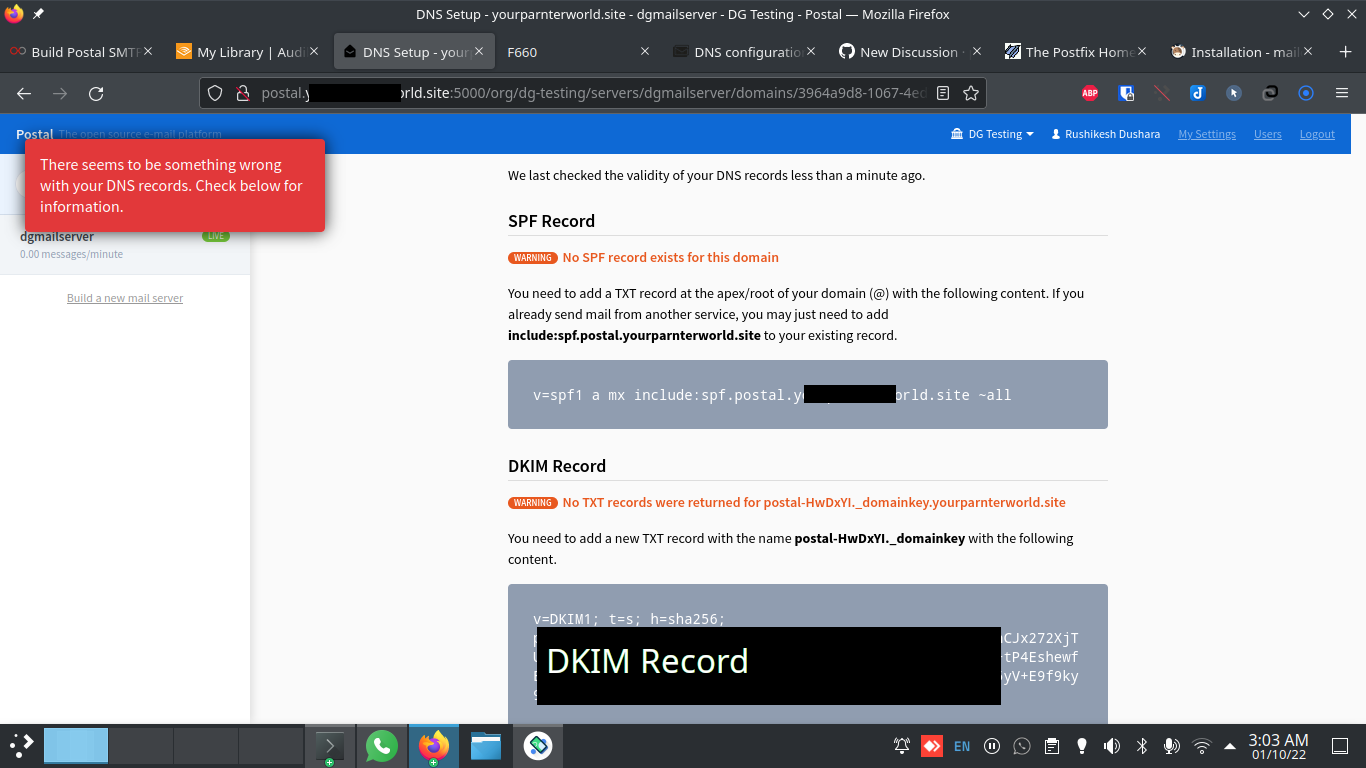Open the tracking protection shield
Viewport: 1366px width, 768px height.
click(x=214, y=93)
